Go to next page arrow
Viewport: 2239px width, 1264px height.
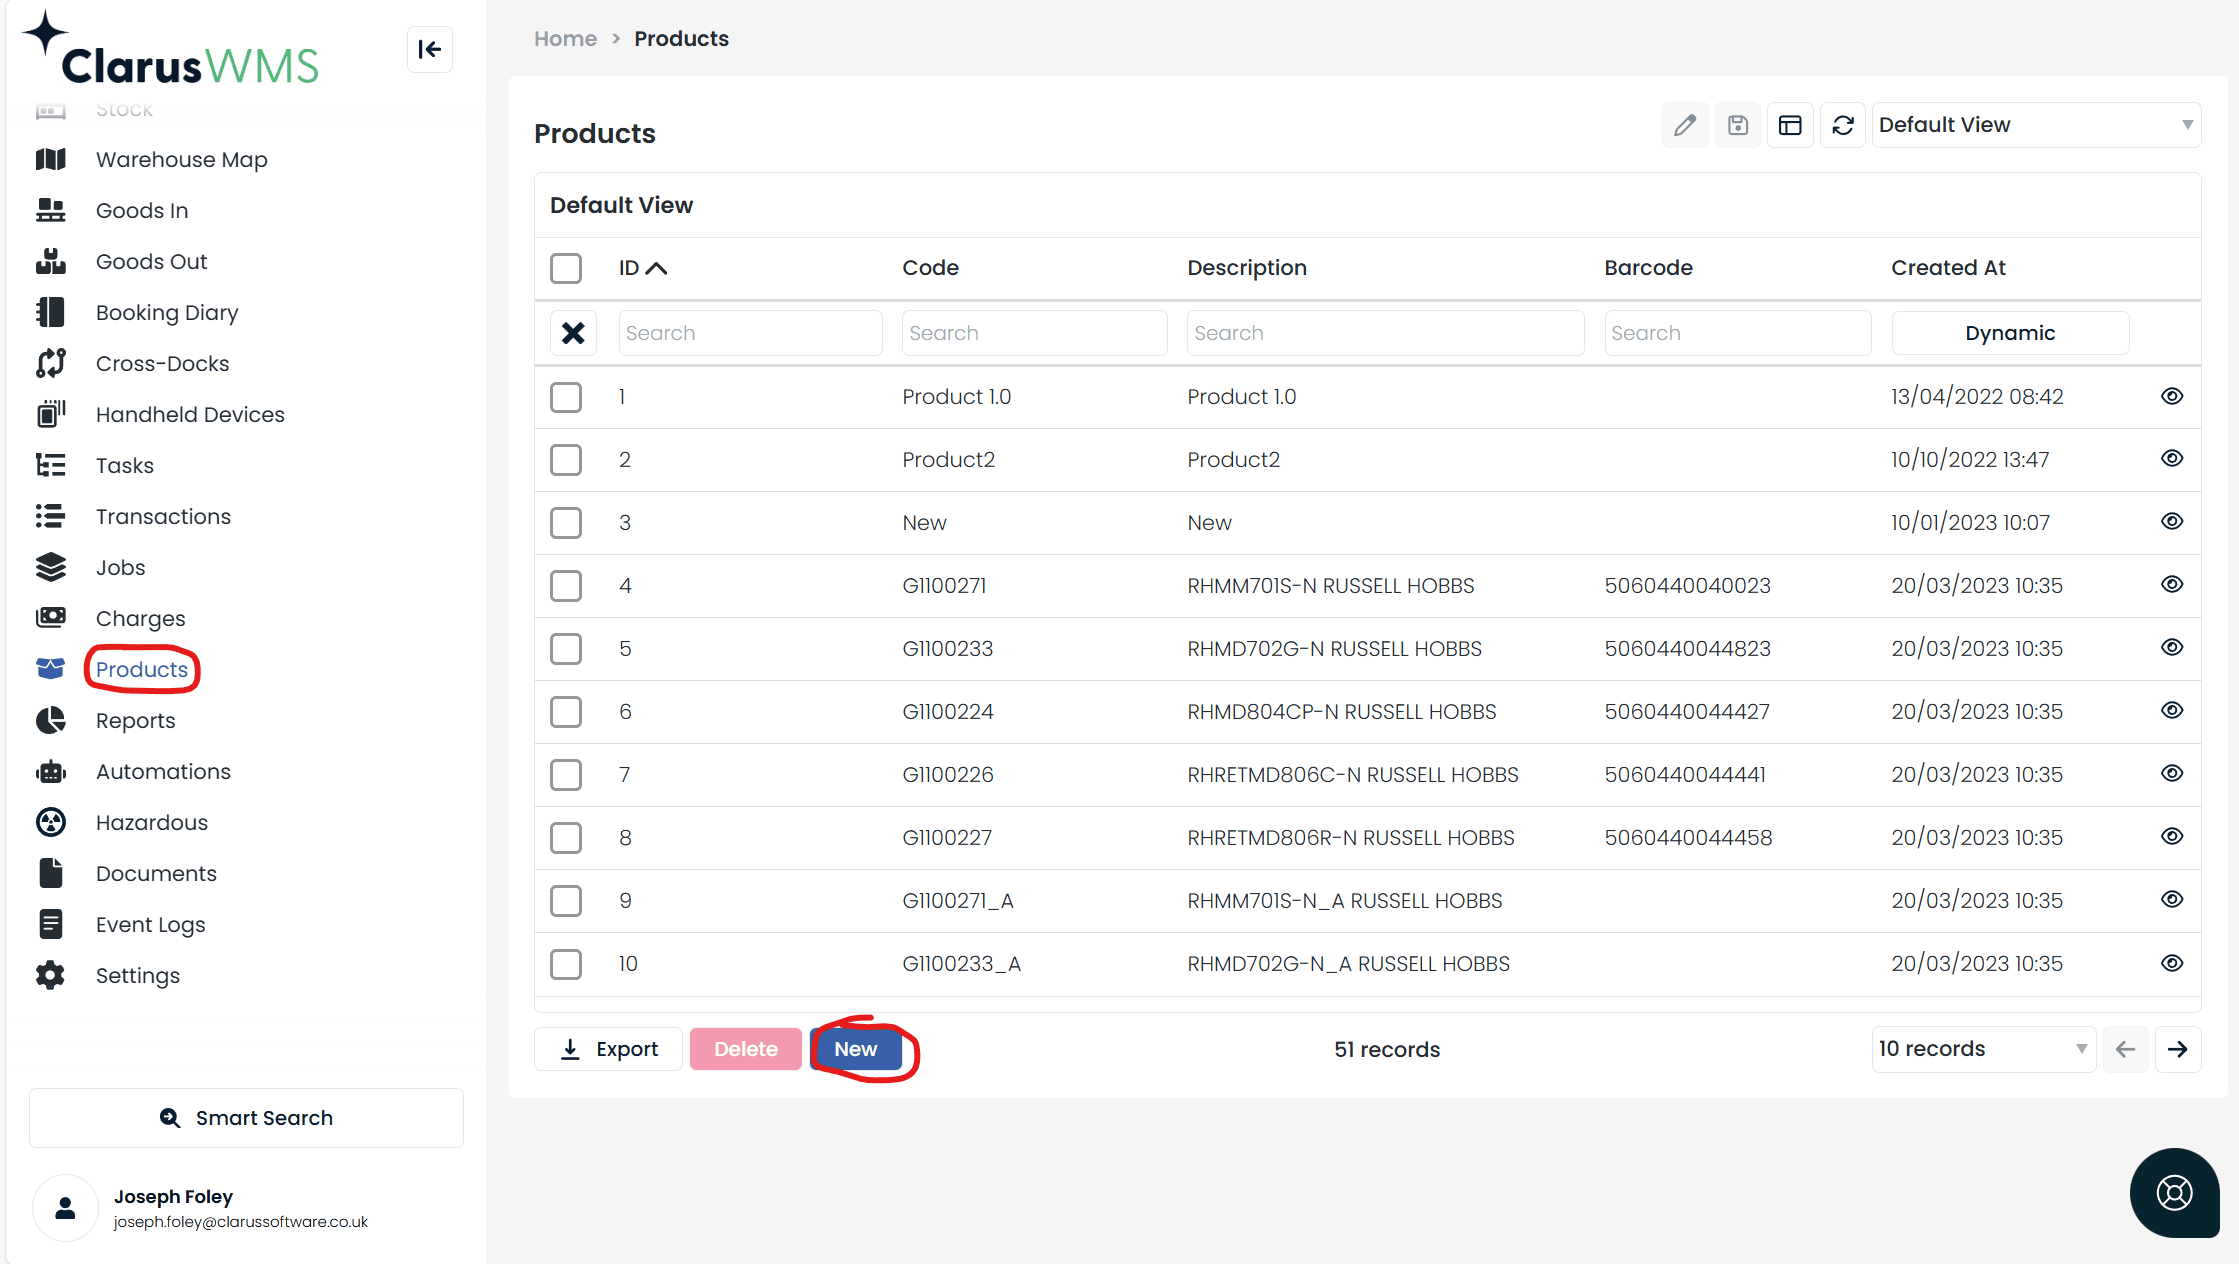(2177, 1049)
